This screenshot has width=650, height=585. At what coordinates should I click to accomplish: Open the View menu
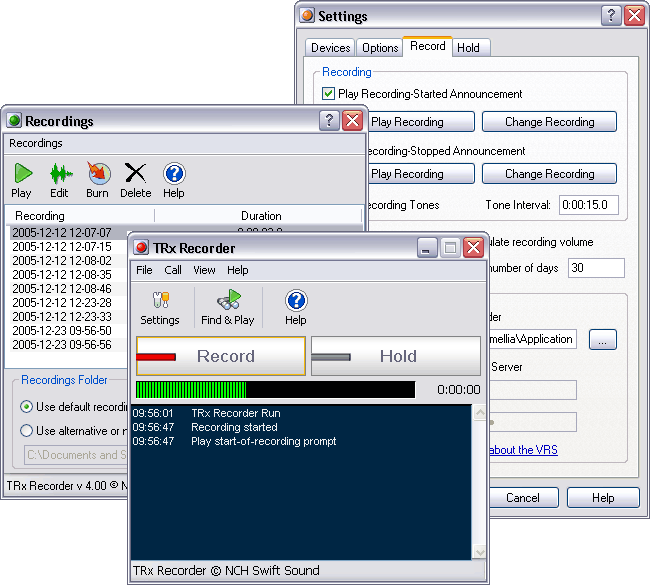[x=204, y=270]
